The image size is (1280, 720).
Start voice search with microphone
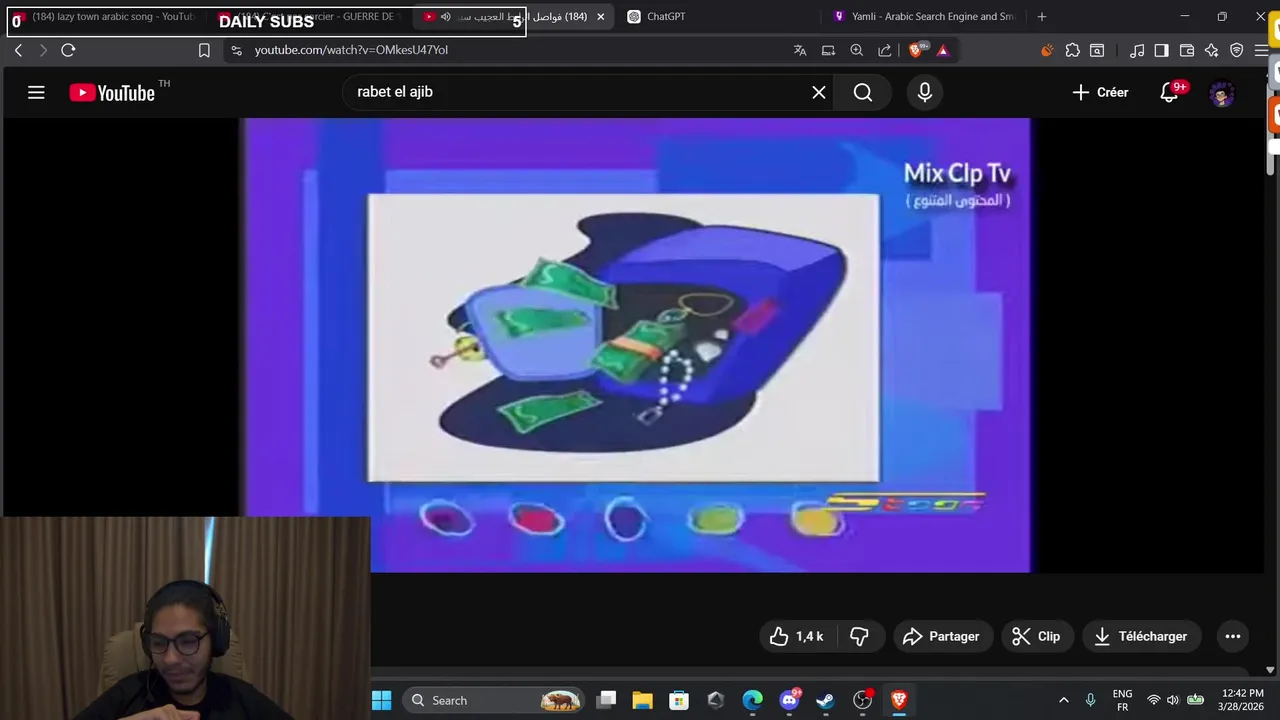pos(925,92)
